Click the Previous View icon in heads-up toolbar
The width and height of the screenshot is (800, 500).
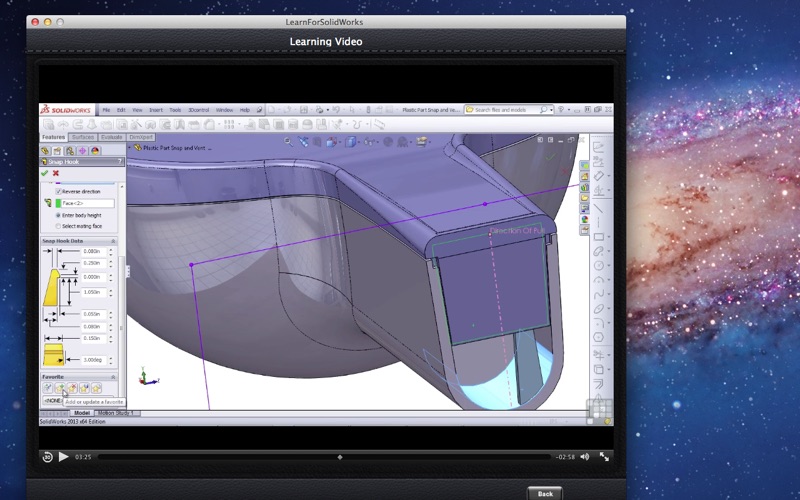(303, 142)
